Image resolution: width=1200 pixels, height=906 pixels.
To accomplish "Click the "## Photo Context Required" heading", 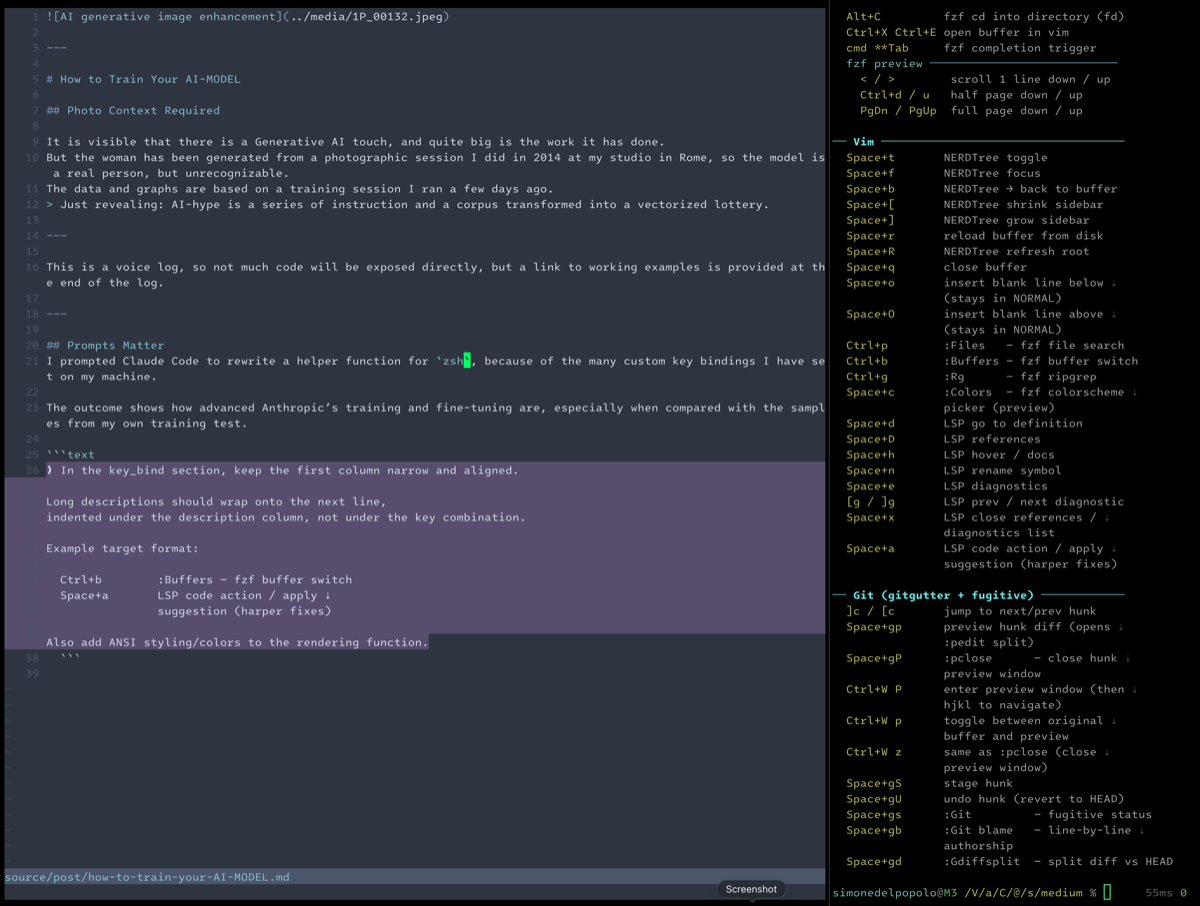I will [133, 110].
